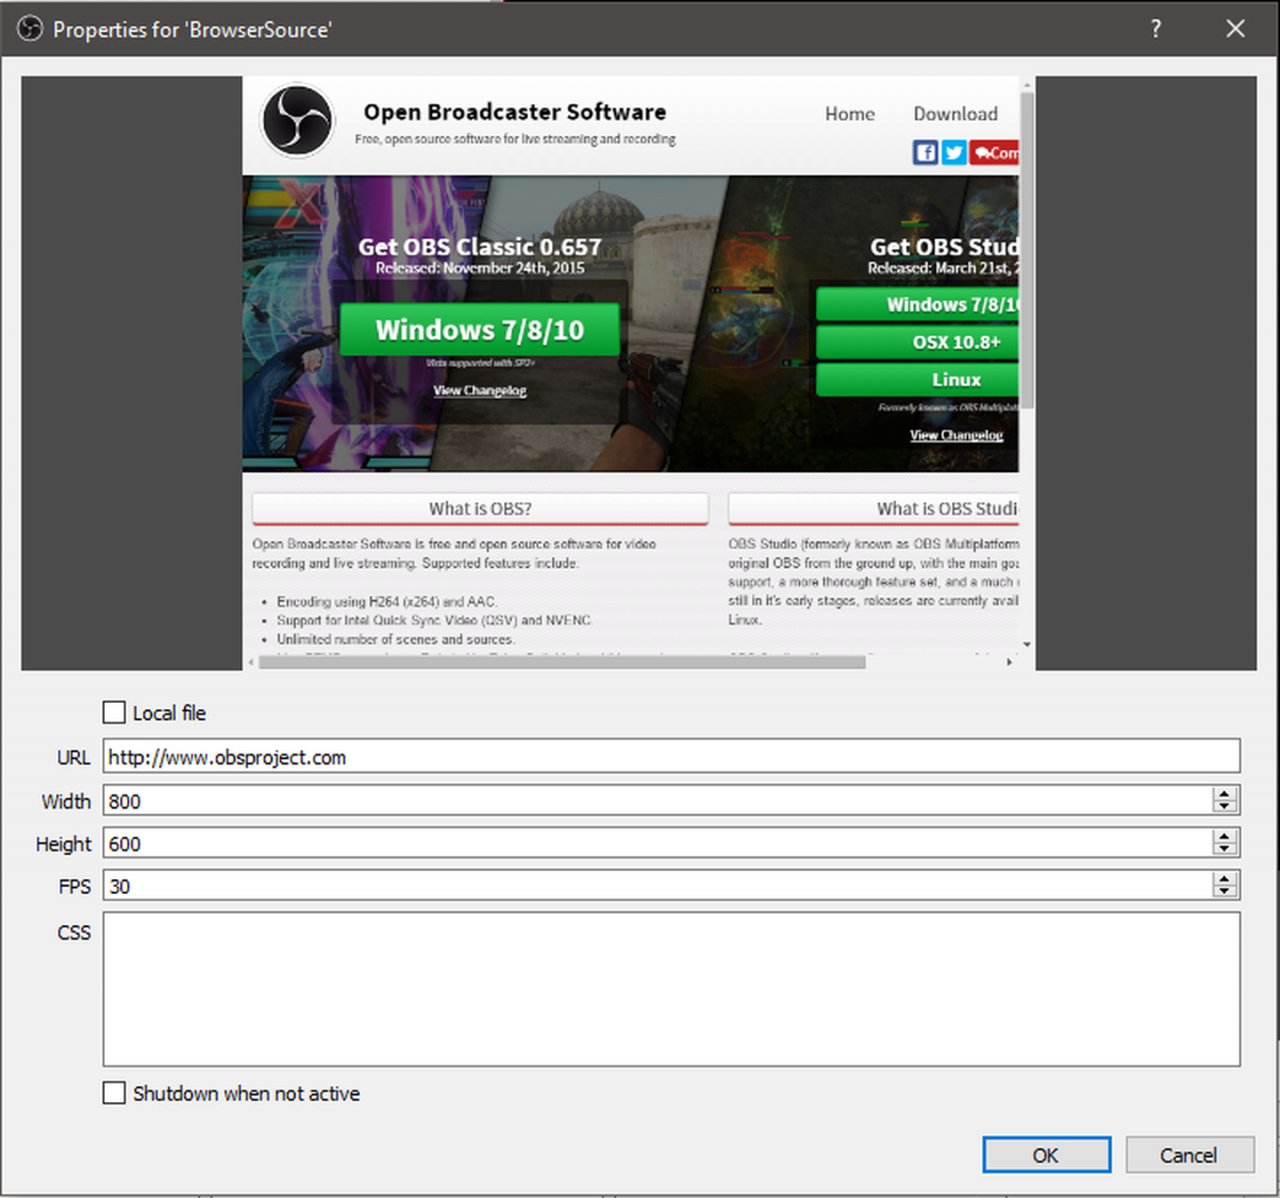Viewport: 1280px width, 1198px height.
Task: Increase FPS value with up arrow
Action: pos(1224,879)
